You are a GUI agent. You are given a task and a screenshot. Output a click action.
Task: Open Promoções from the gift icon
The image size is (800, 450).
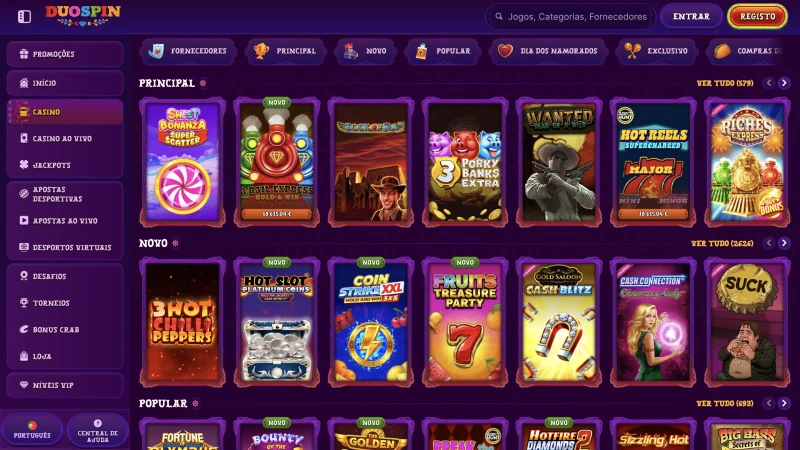click(65, 54)
